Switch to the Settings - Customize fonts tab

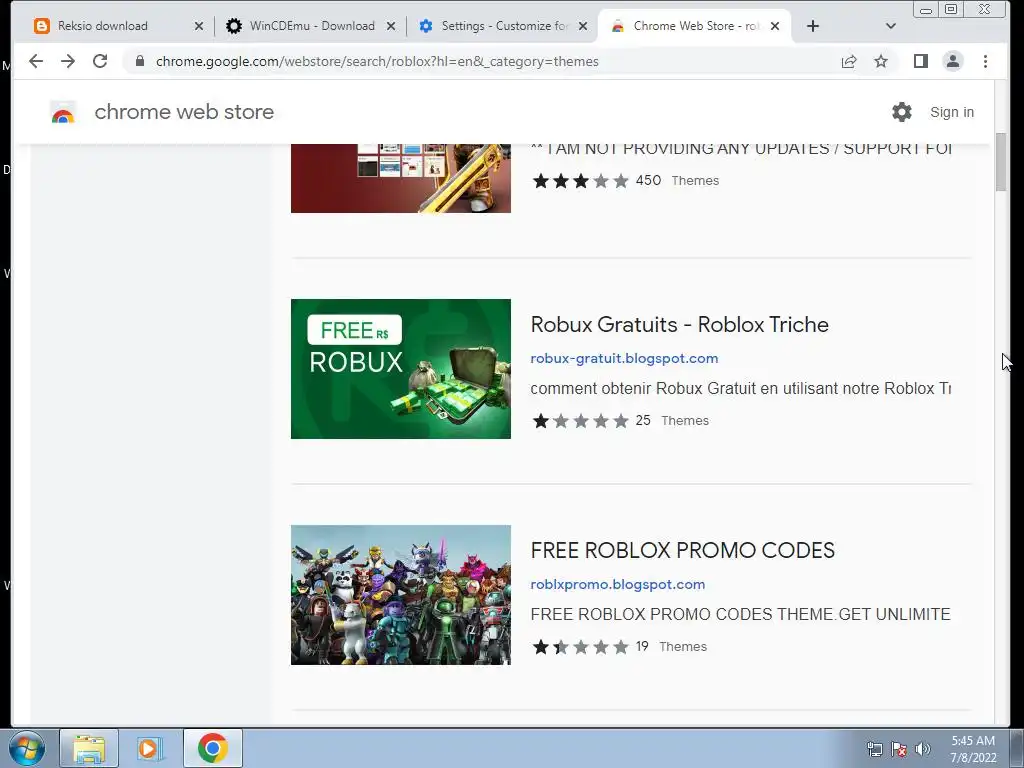pyautogui.click(x=504, y=26)
